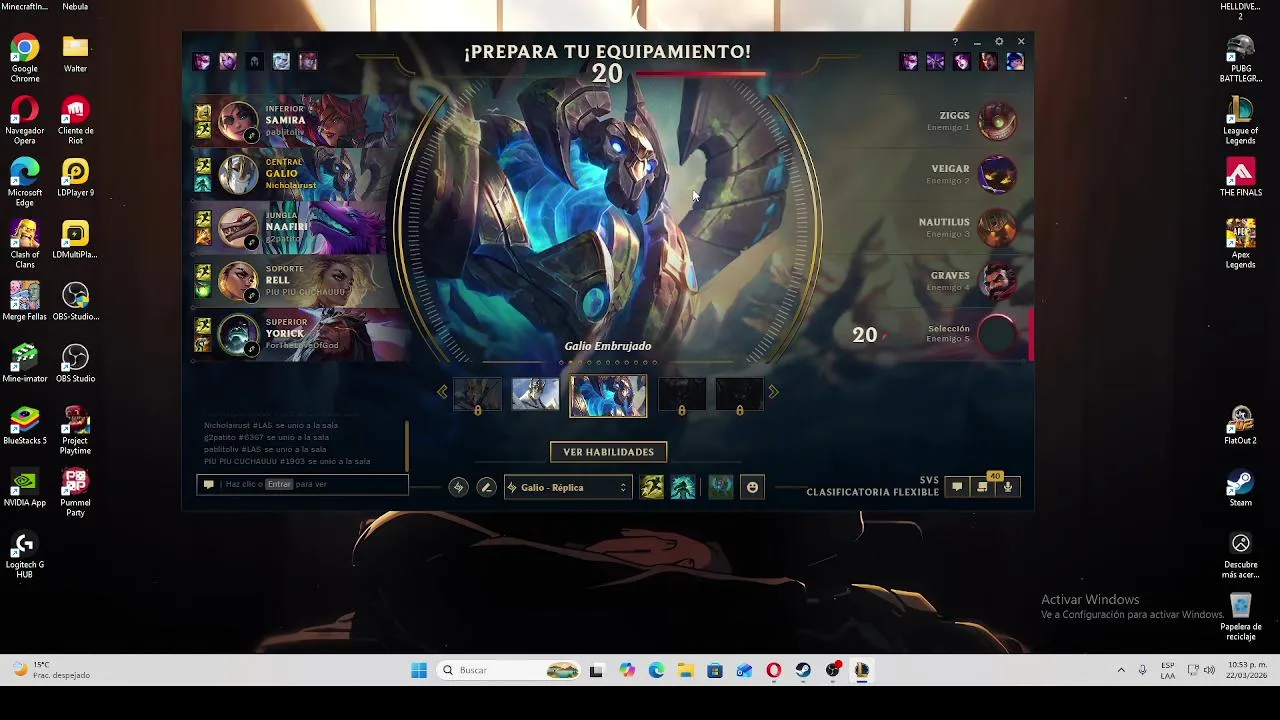Open the 10:53 p. m. clock and date
The image size is (1280, 720).
(x=1247, y=670)
